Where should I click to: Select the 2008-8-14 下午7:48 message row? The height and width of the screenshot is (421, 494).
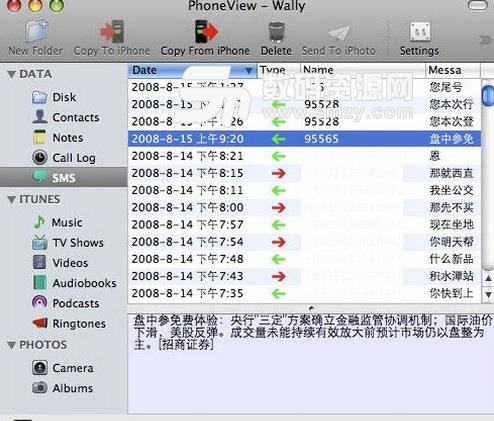click(x=304, y=259)
